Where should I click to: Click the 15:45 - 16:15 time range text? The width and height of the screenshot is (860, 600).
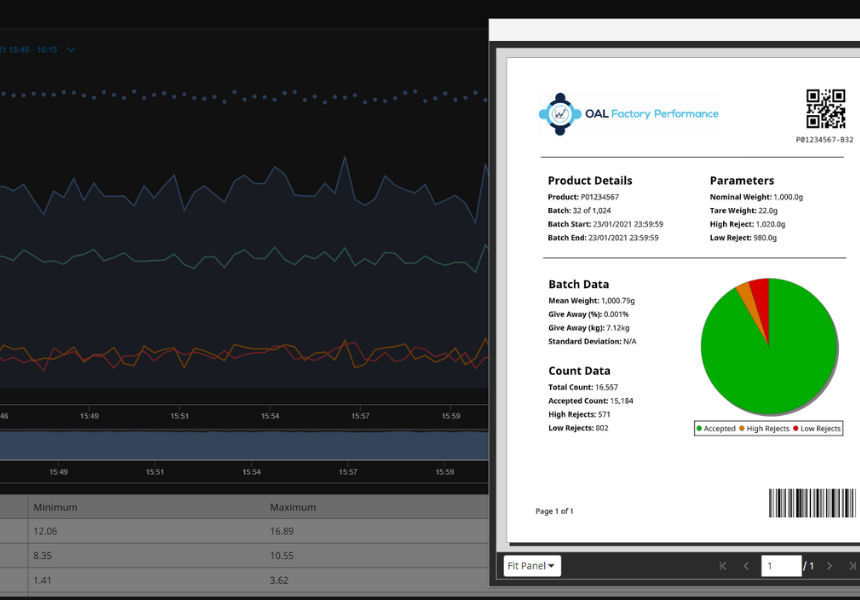pyautogui.click(x=30, y=50)
